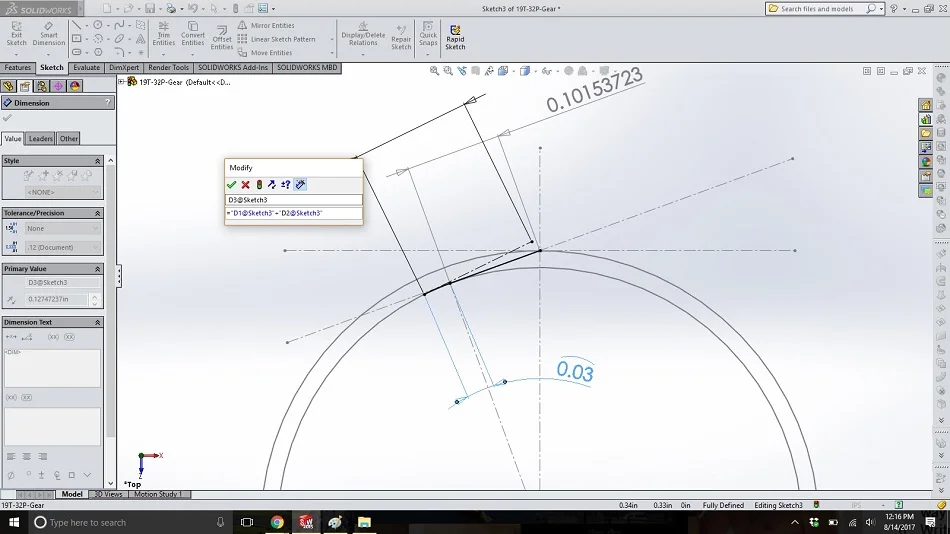Image resolution: width=950 pixels, height=534 pixels.
Task: Switch to Other tab in Dimension panel
Action: (68, 139)
